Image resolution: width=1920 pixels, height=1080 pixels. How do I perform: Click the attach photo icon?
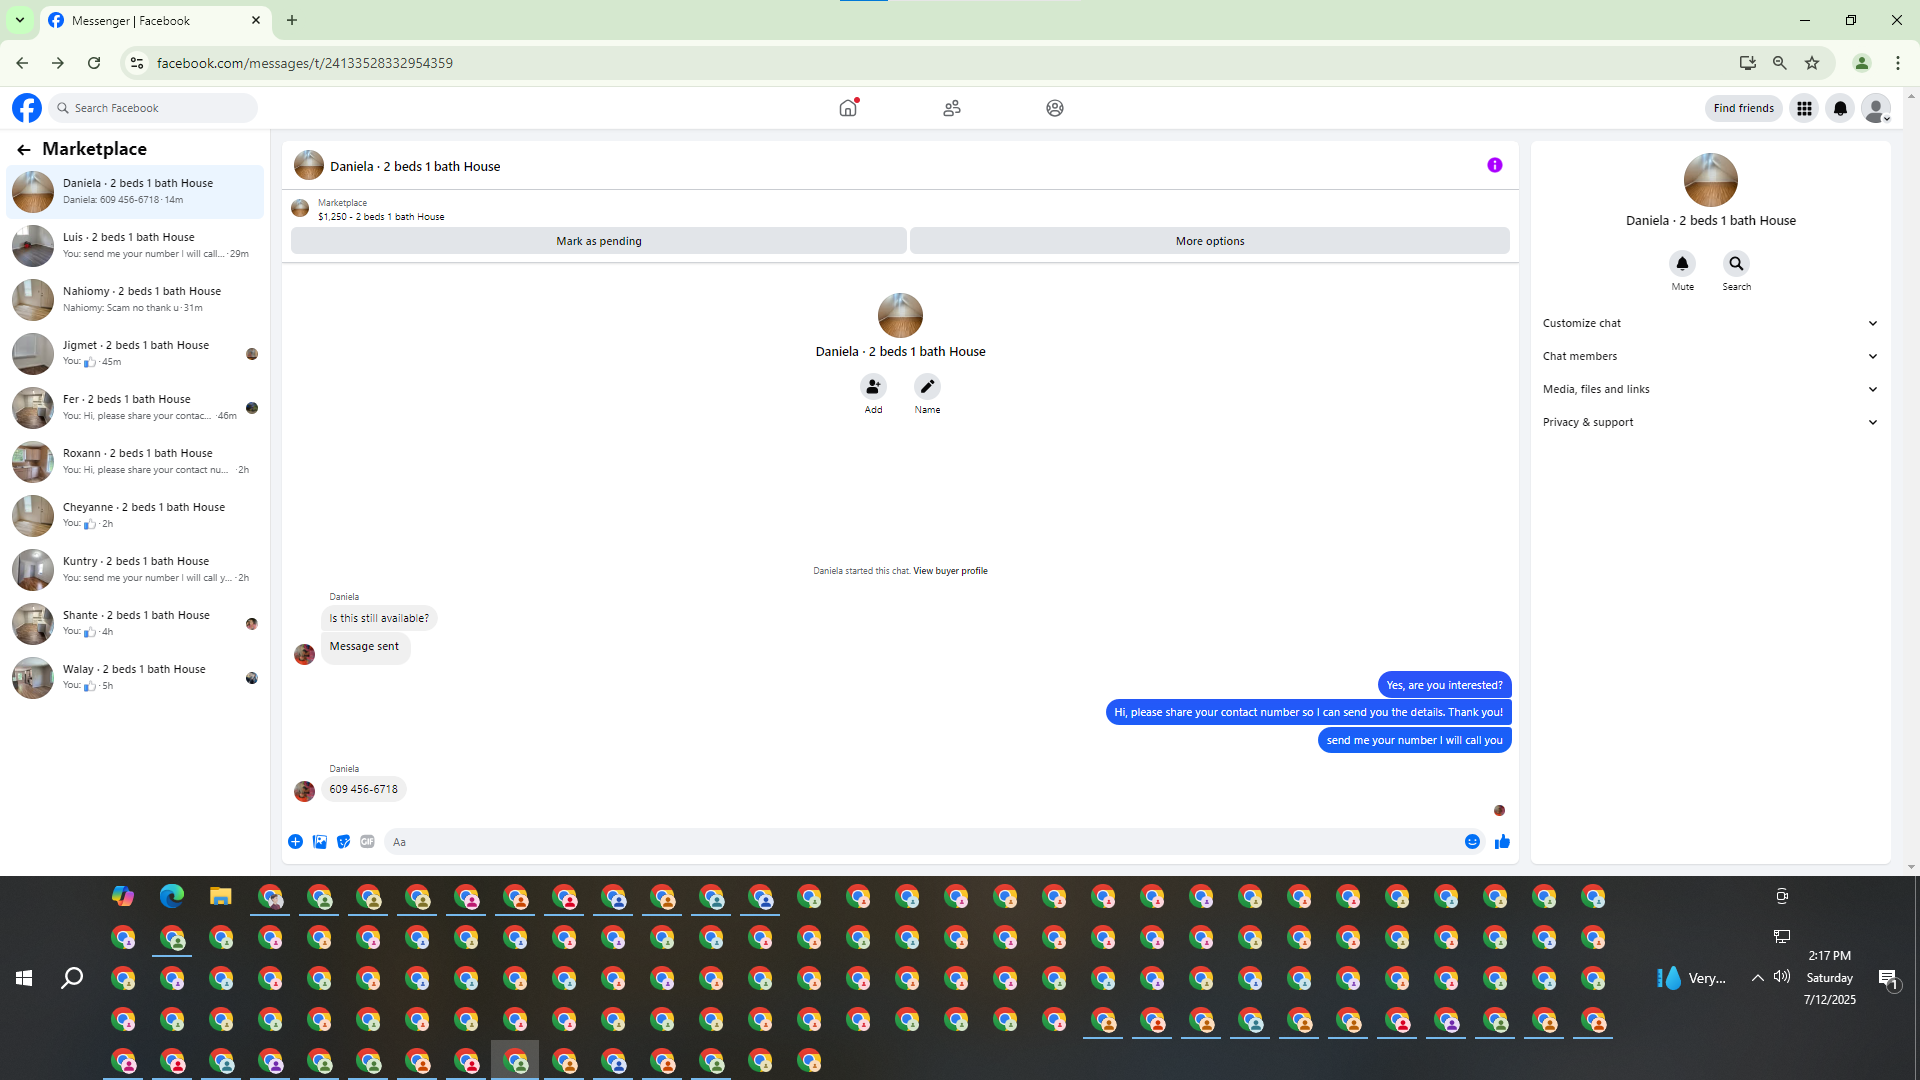tap(320, 842)
